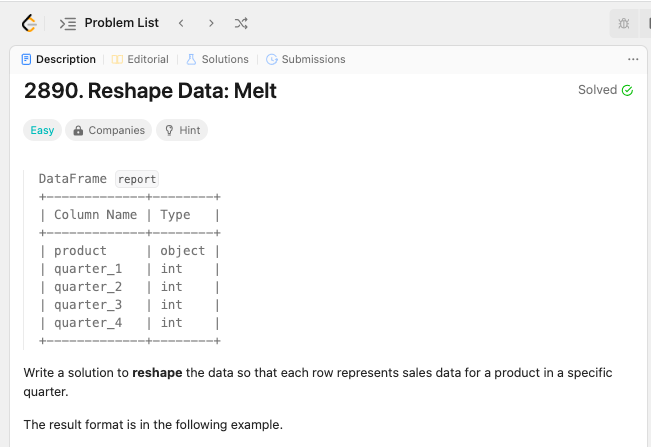Click the report DataFrame code label
This screenshot has height=447, width=651.
point(137,179)
